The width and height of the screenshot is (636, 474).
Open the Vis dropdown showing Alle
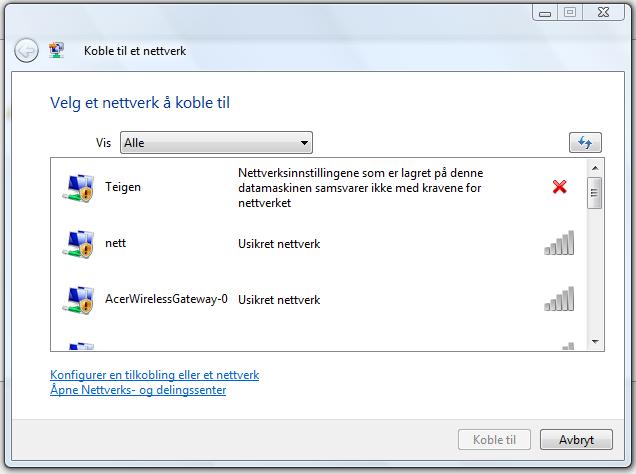(x=216, y=142)
